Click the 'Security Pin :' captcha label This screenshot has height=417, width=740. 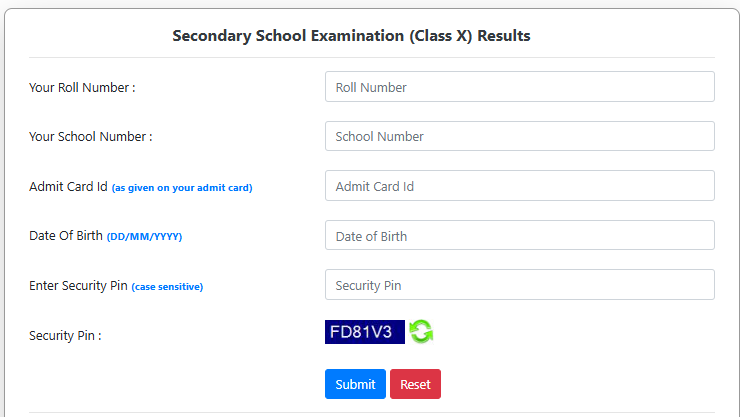pos(65,336)
